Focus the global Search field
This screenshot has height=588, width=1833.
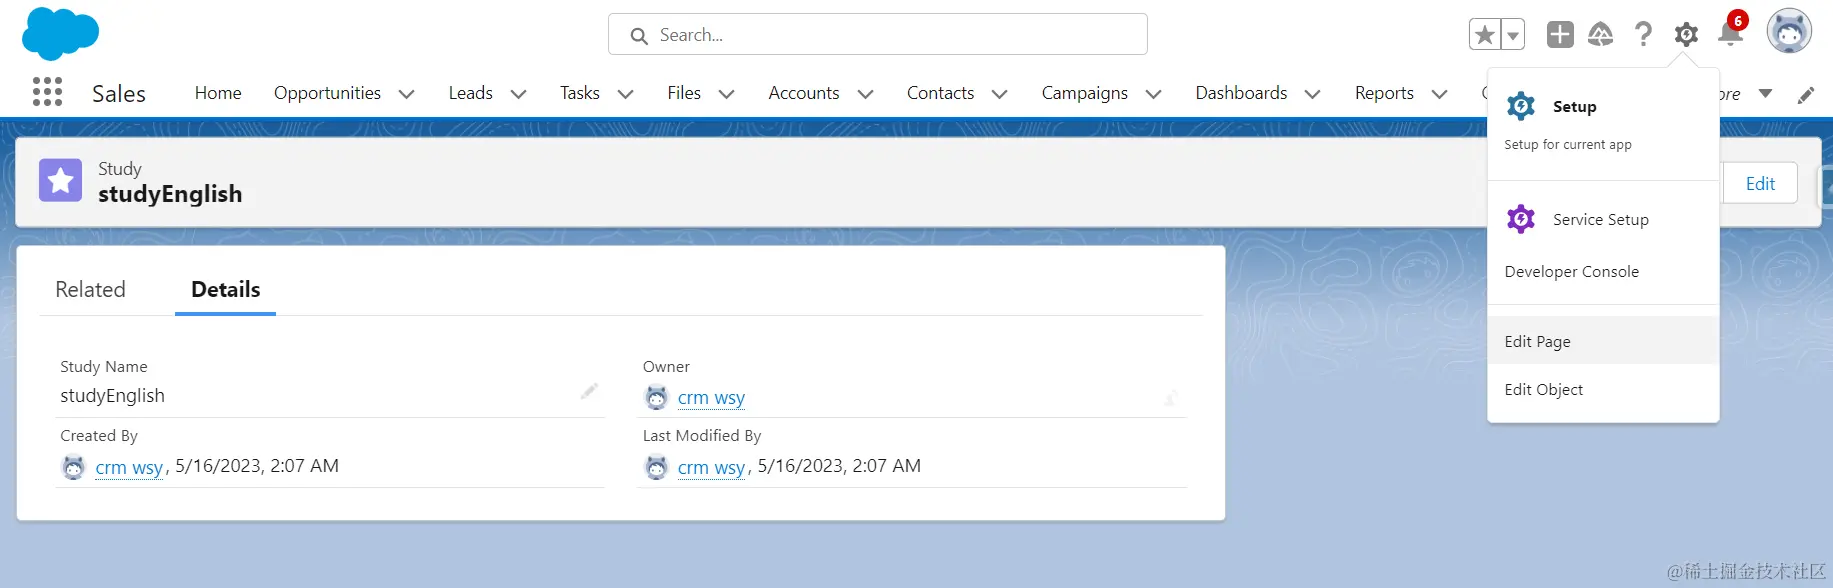click(878, 34)
